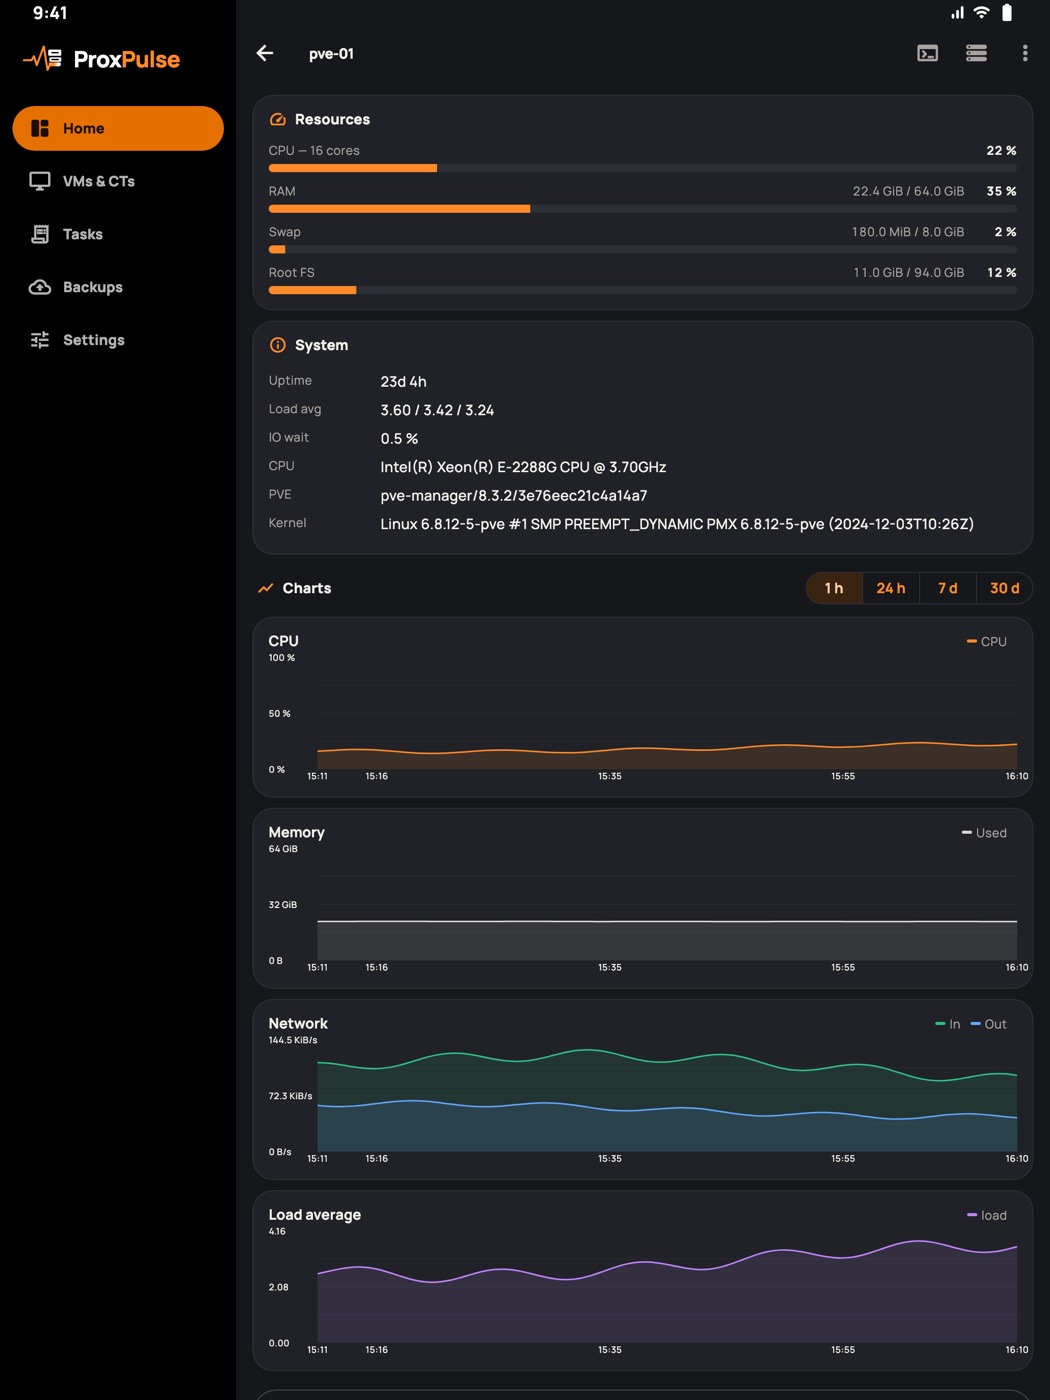Click the Resources section heading
This screenshot has width=1050, height=1400.
coord(332,119)
